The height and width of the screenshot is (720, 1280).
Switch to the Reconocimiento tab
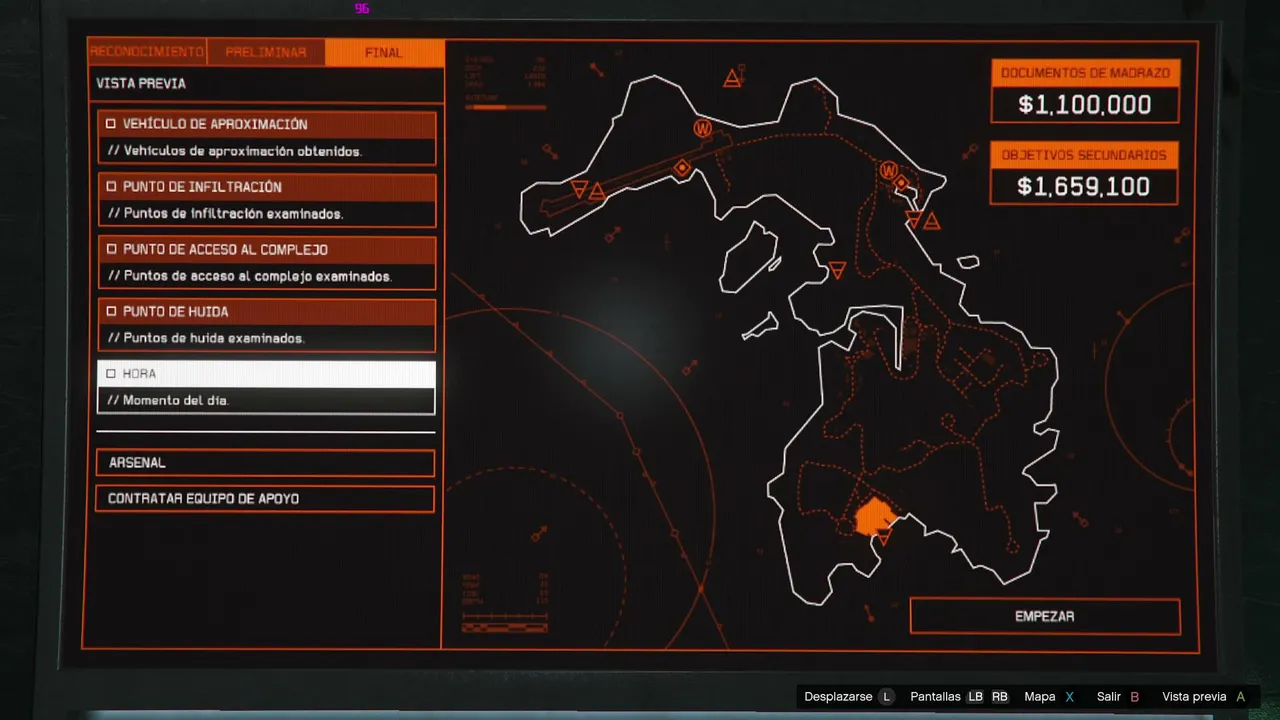147,52
